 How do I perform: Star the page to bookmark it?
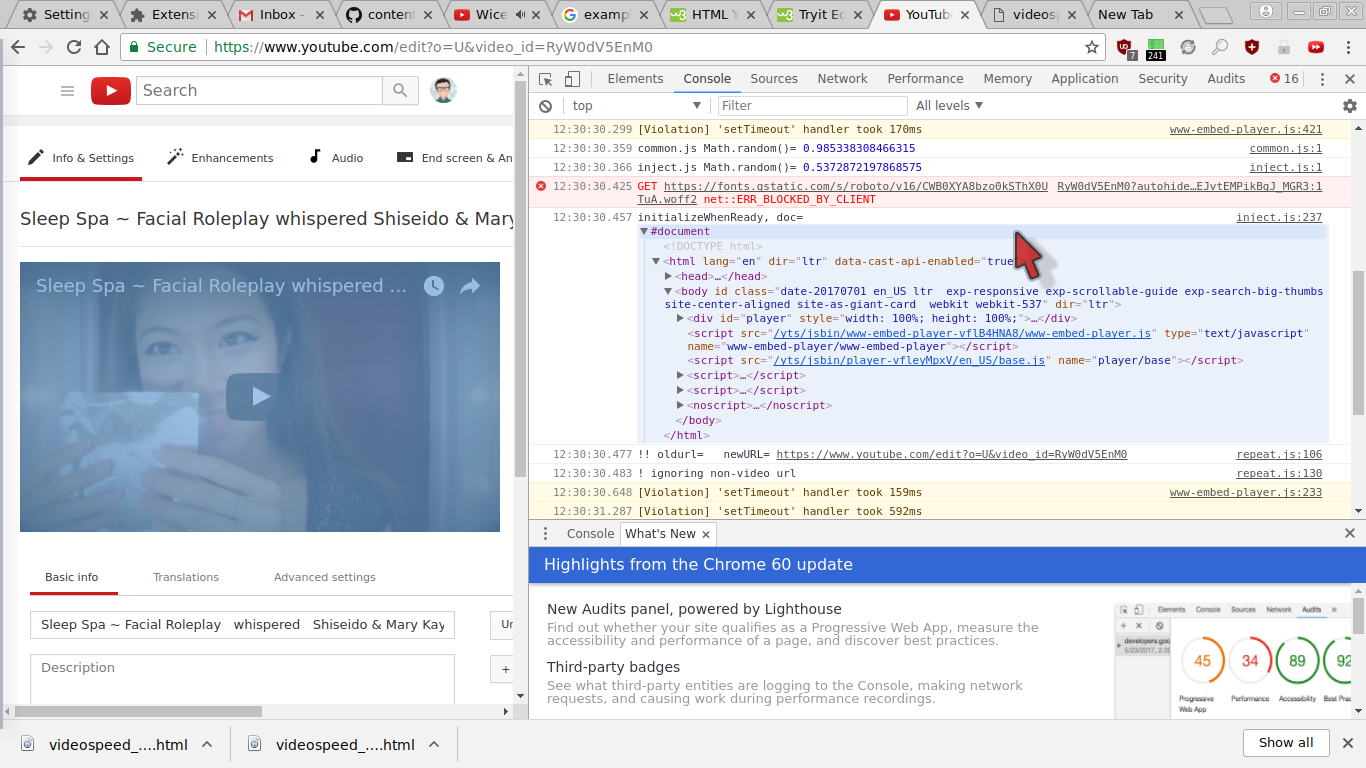1090,46
